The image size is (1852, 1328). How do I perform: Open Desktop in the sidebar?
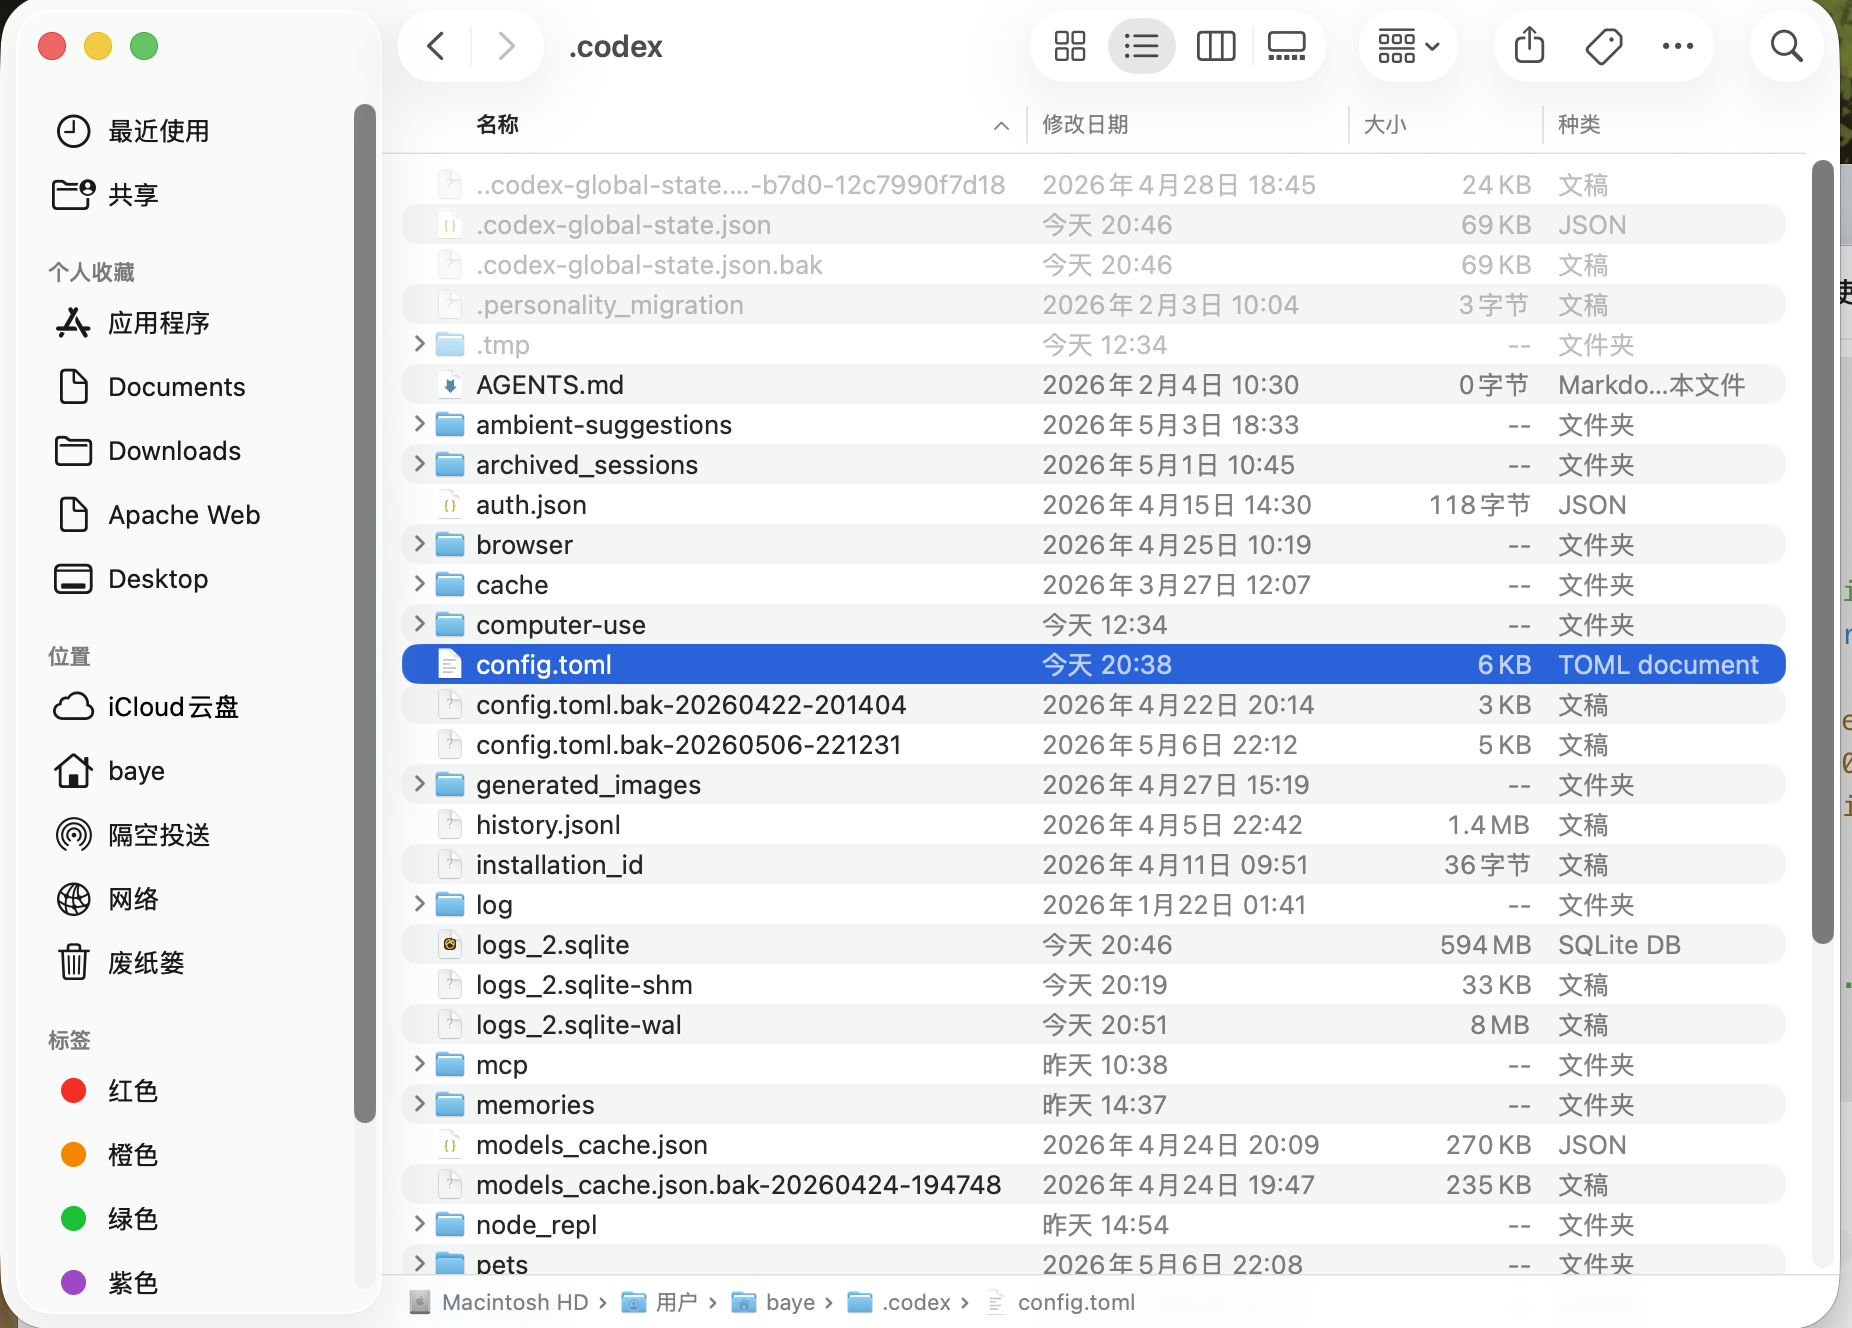[x=131, y=579]
